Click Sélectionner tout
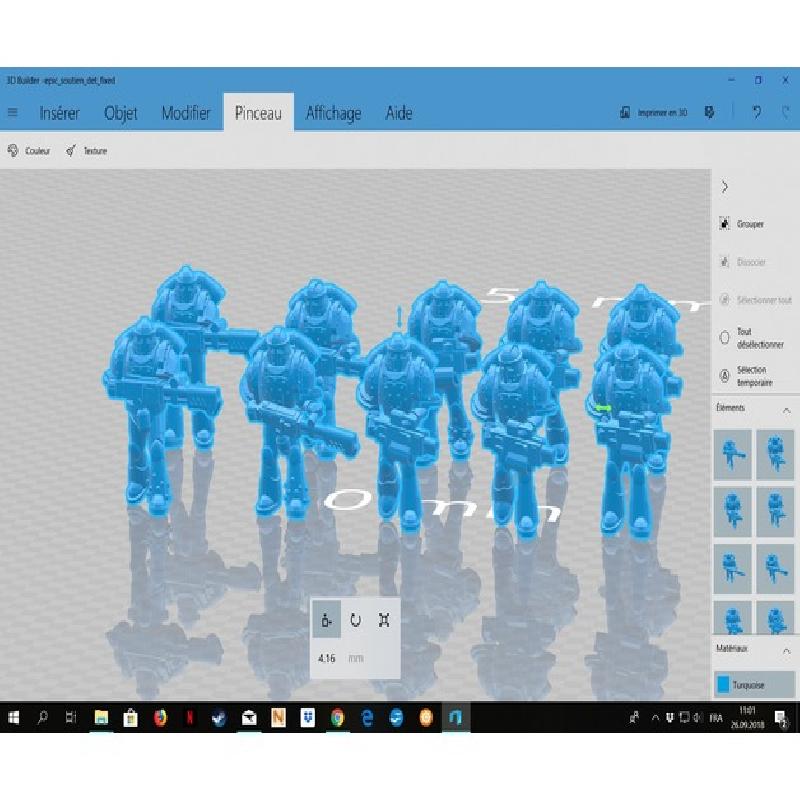Screen dimensions: 800x800 tap(756, 300)
